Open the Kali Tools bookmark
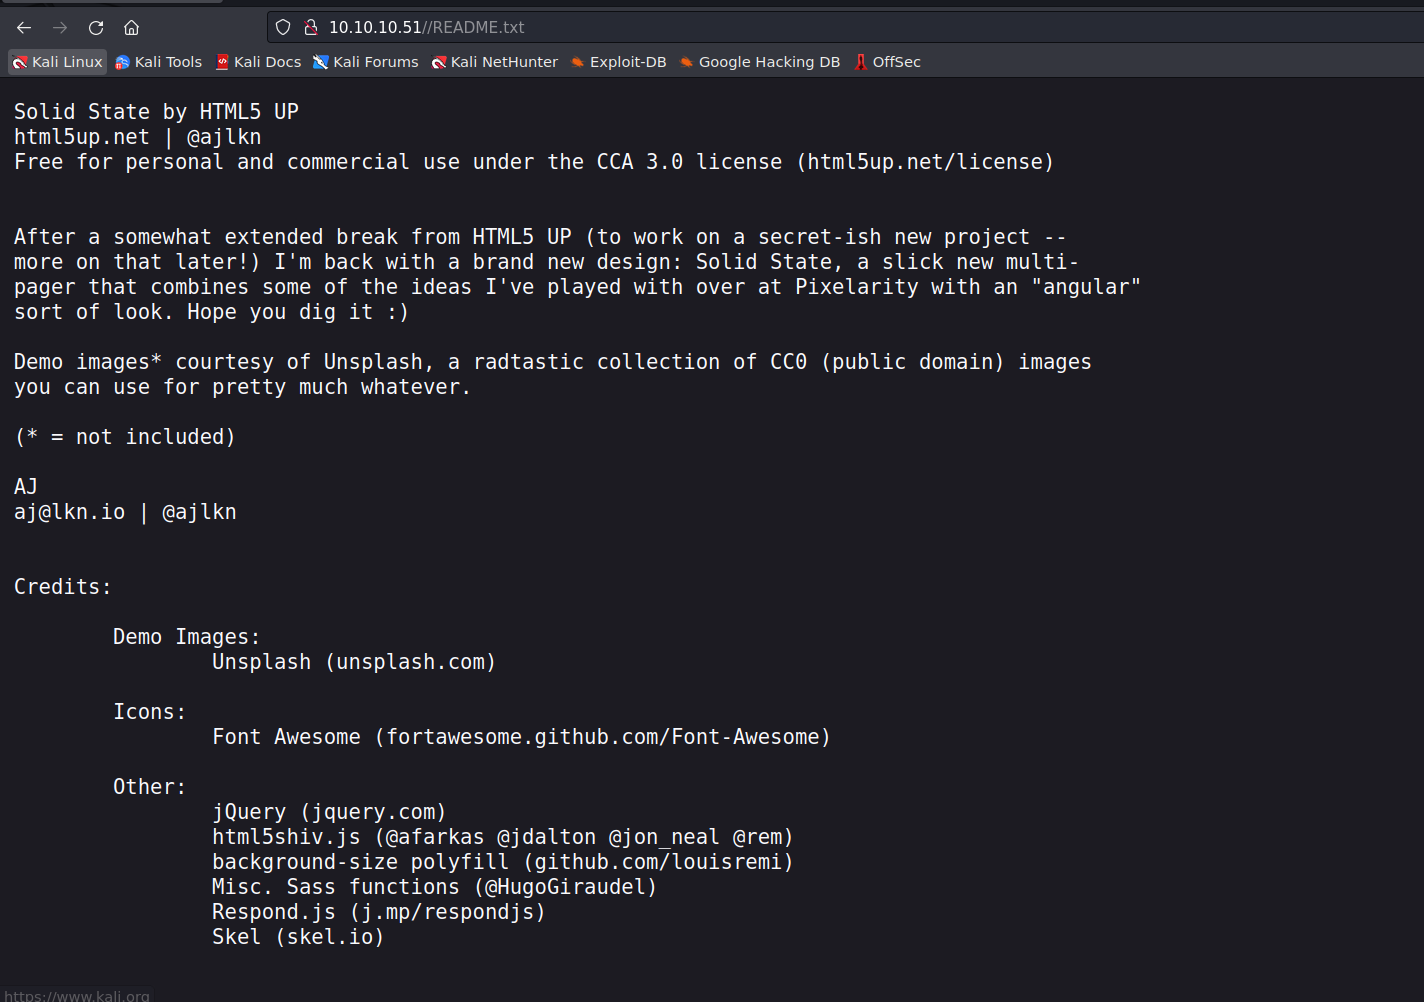 point(159,62)
